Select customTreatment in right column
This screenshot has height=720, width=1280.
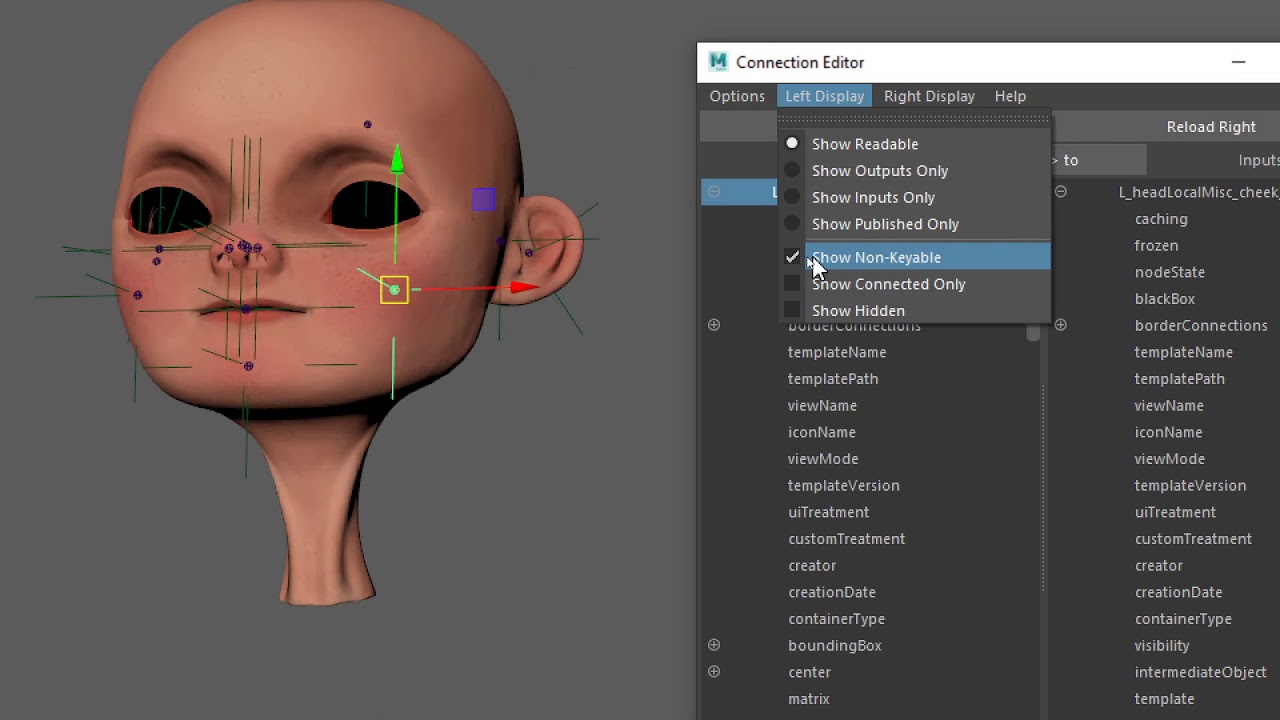click(1193, 539)
